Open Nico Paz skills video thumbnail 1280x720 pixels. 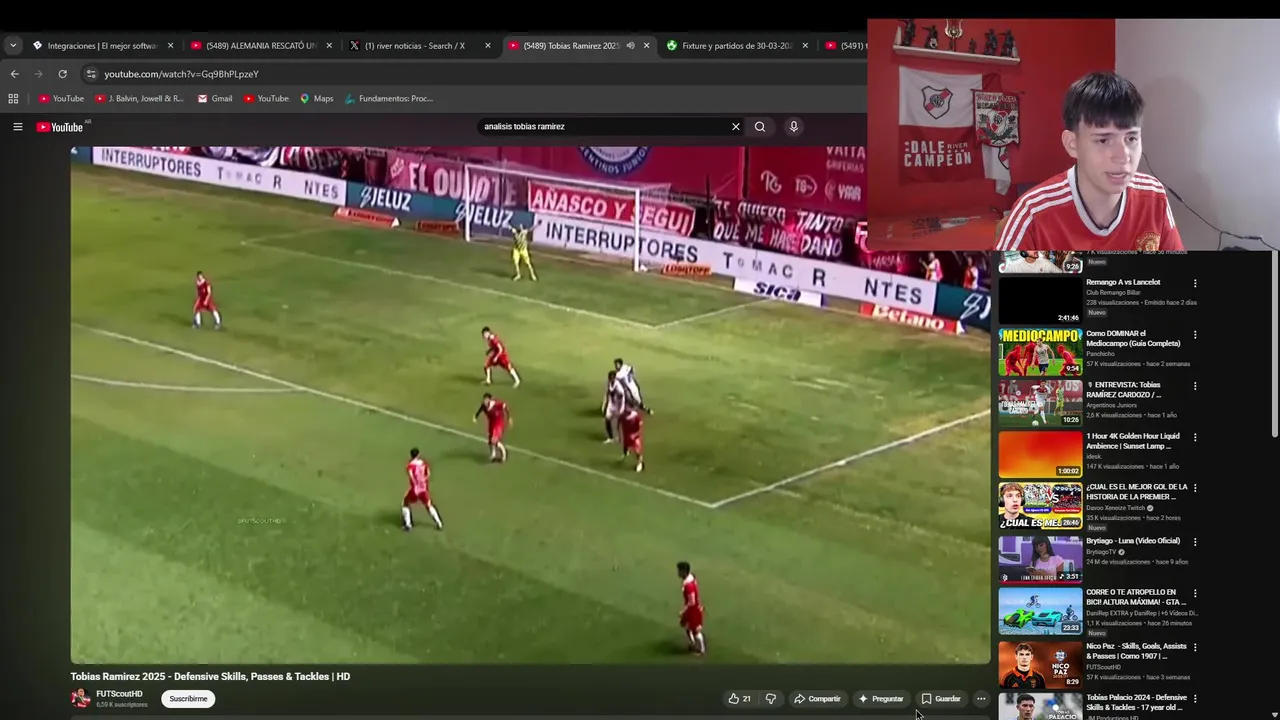click(1040, 664)
